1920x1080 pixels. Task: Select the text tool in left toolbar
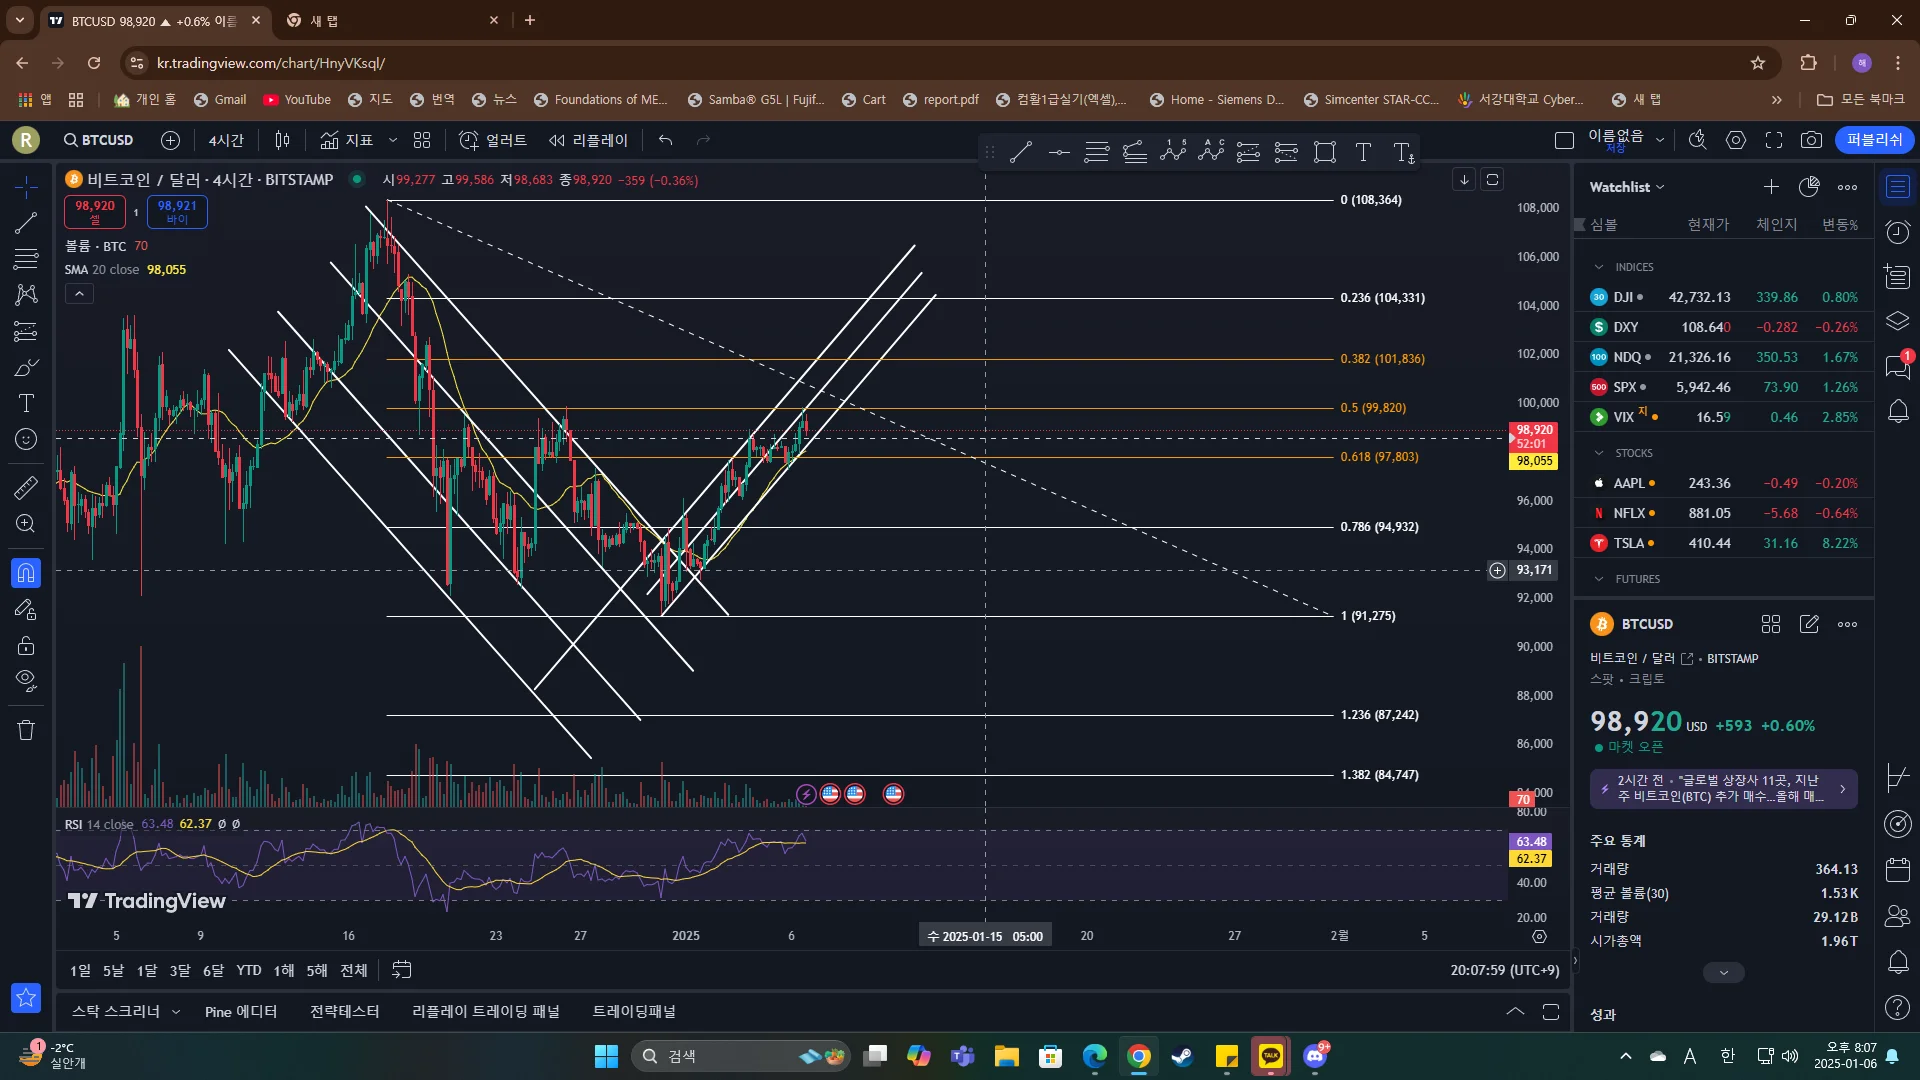[26, 403]
